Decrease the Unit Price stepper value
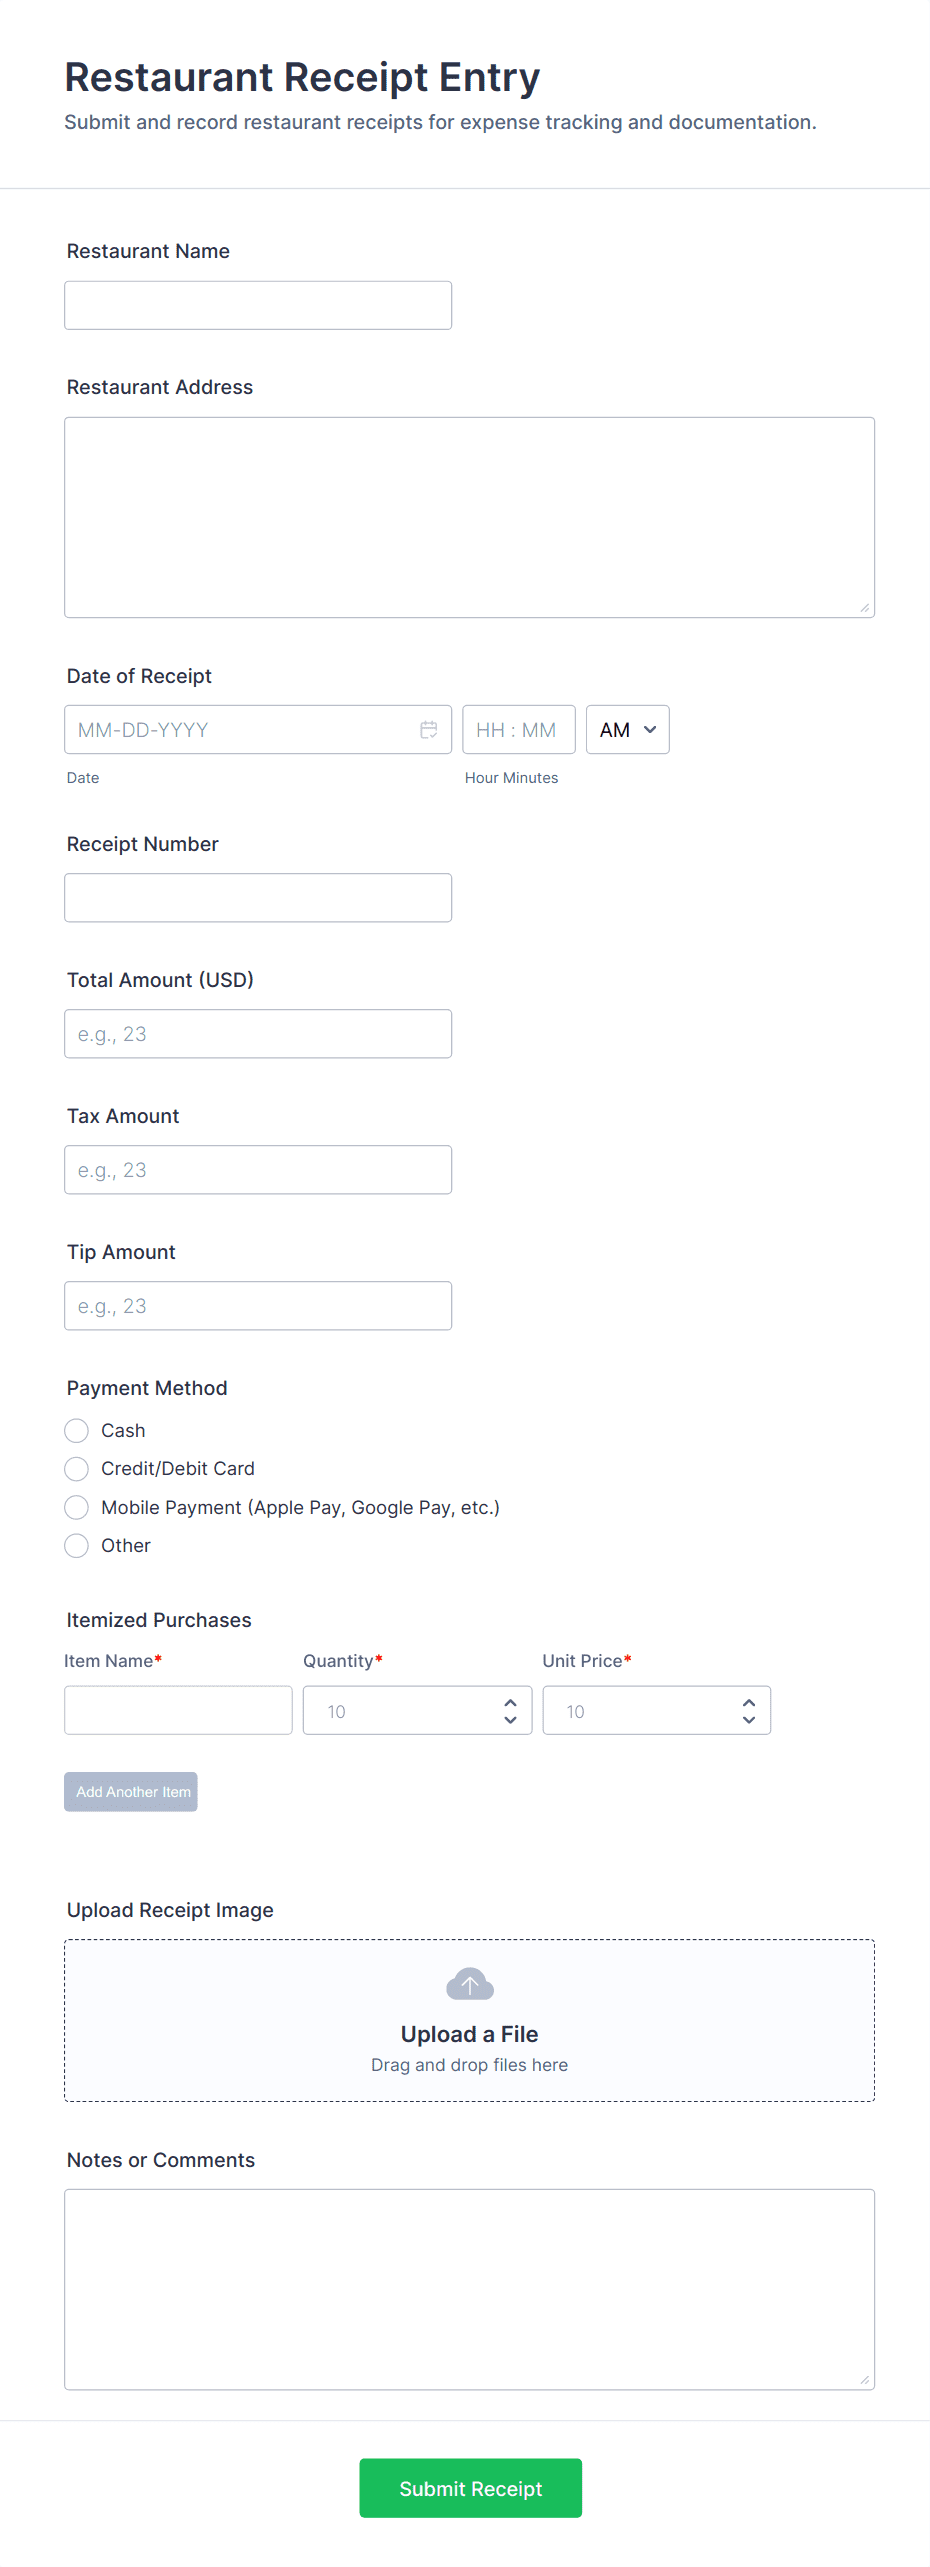Viewport: 930px width, 2567px height. [749, 1720]
